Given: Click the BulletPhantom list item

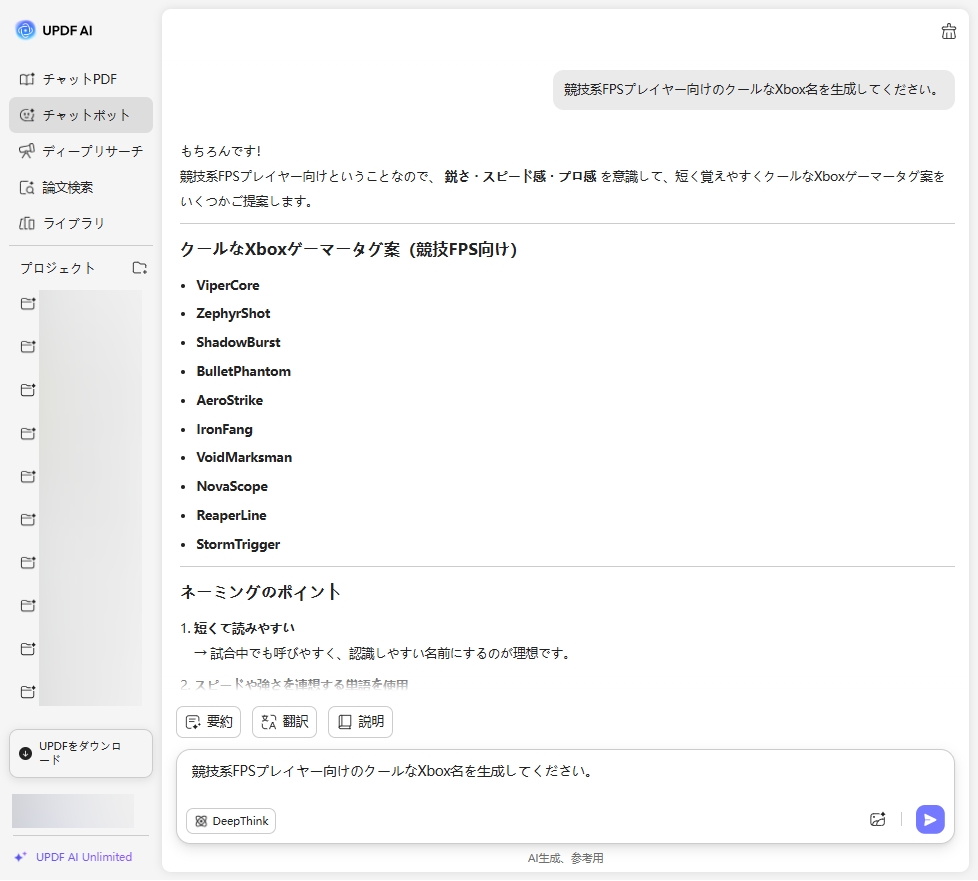Looking at the screenshot, I should pos(243,372).
